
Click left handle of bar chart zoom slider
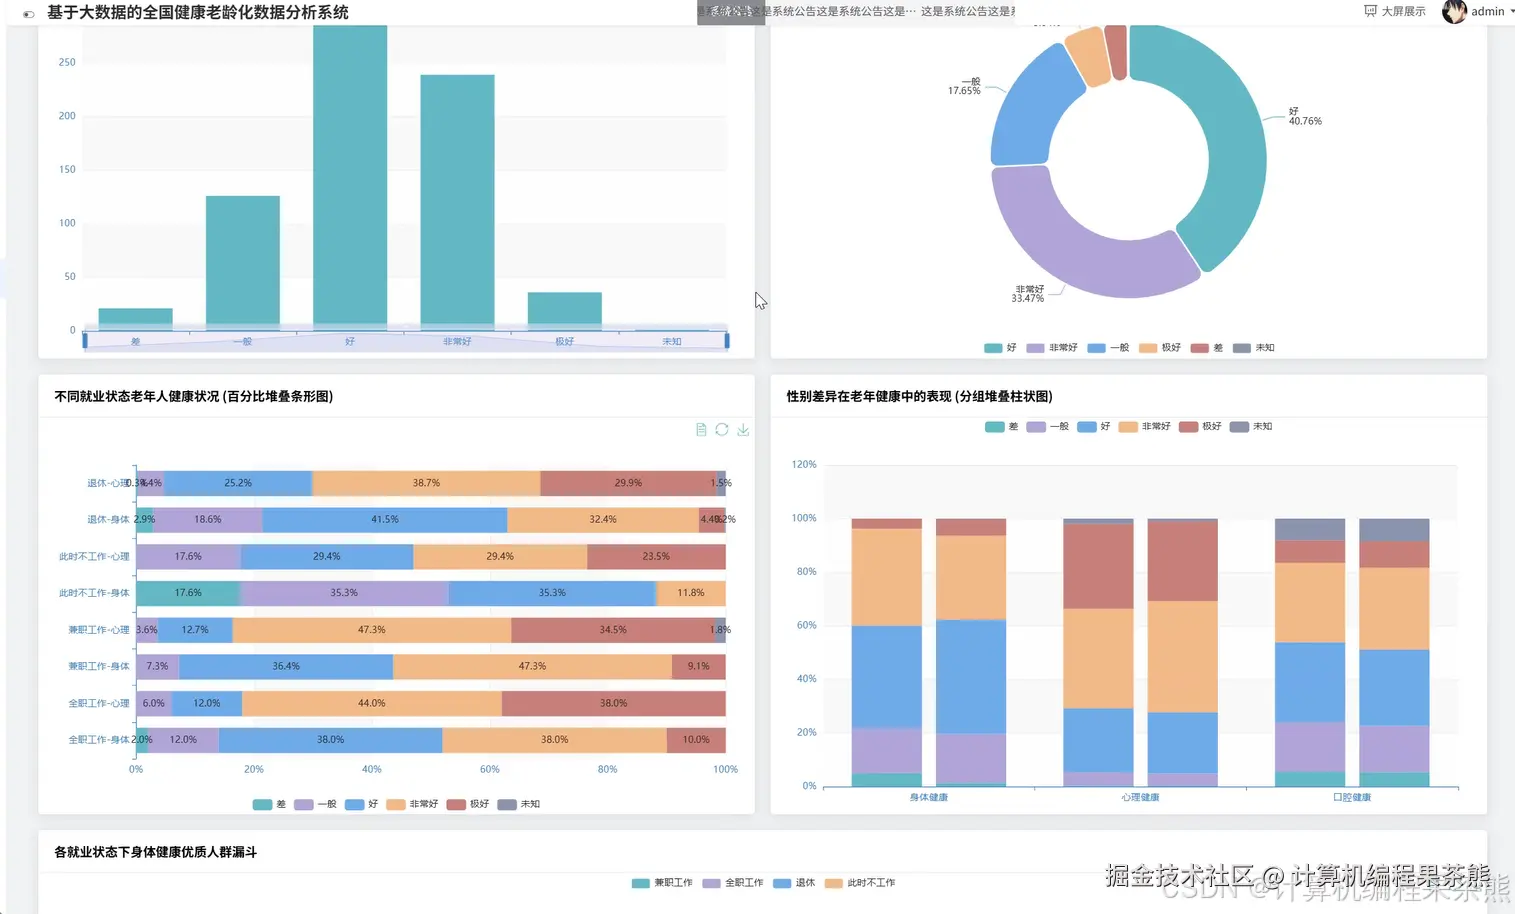click(x=85, y=341)
